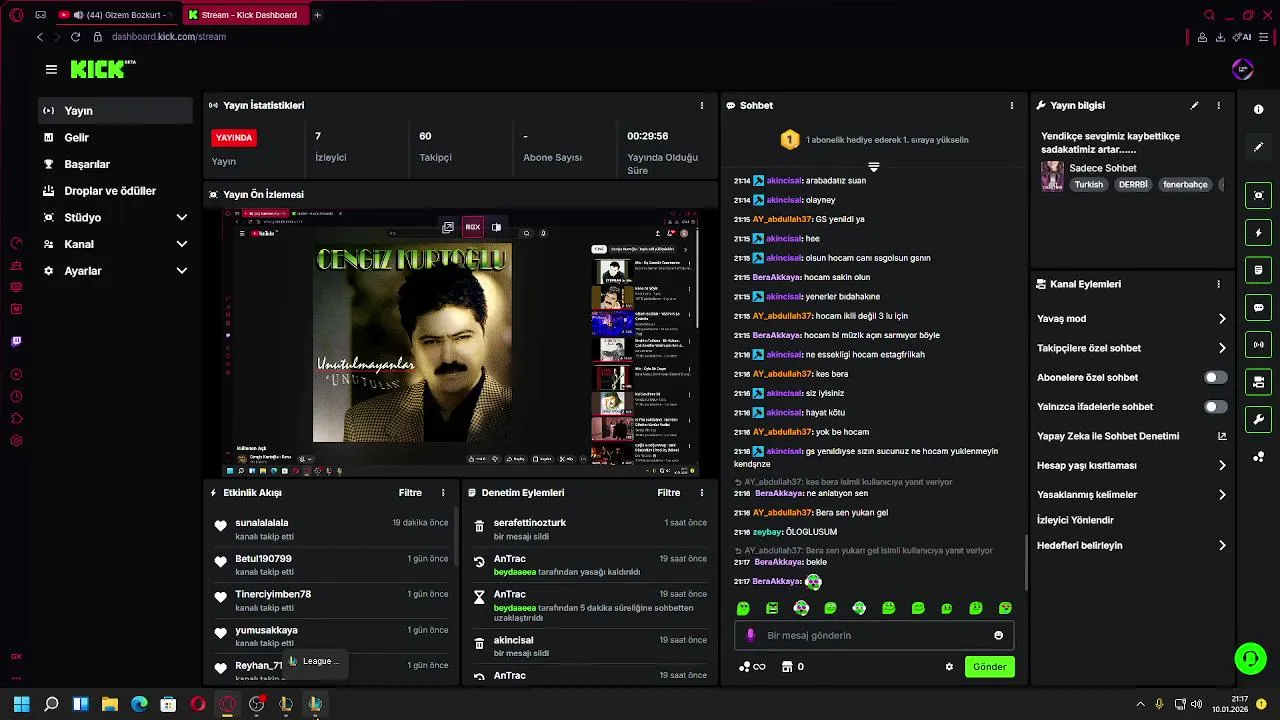Screen dimensions: 1280x720
Task: Reload the page with the refresh icon
Action: (75, 37)
